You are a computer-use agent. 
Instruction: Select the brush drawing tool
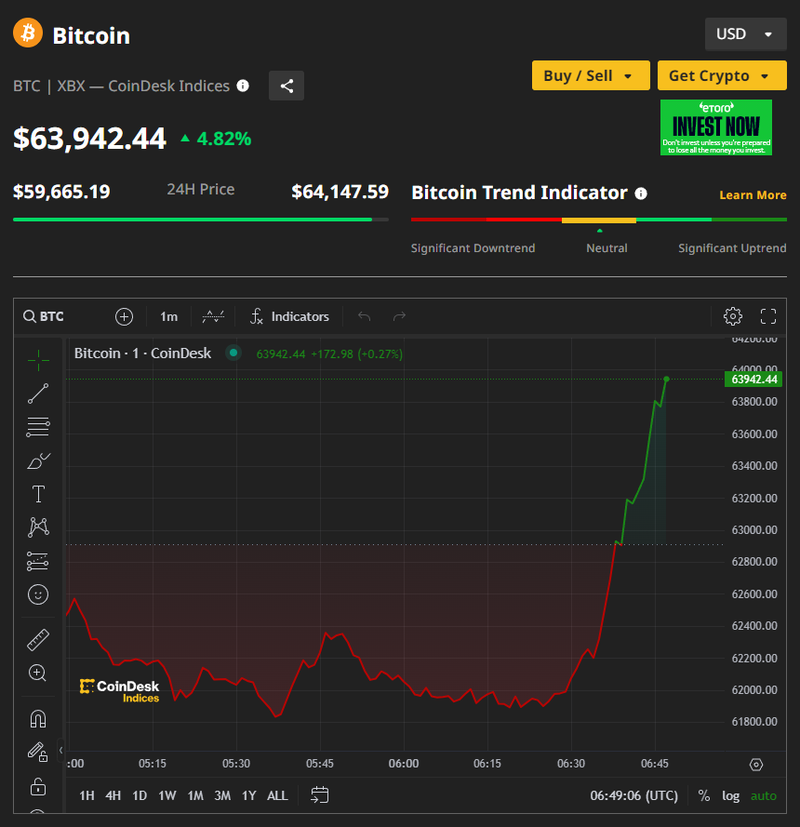click(x=38, y=461)
